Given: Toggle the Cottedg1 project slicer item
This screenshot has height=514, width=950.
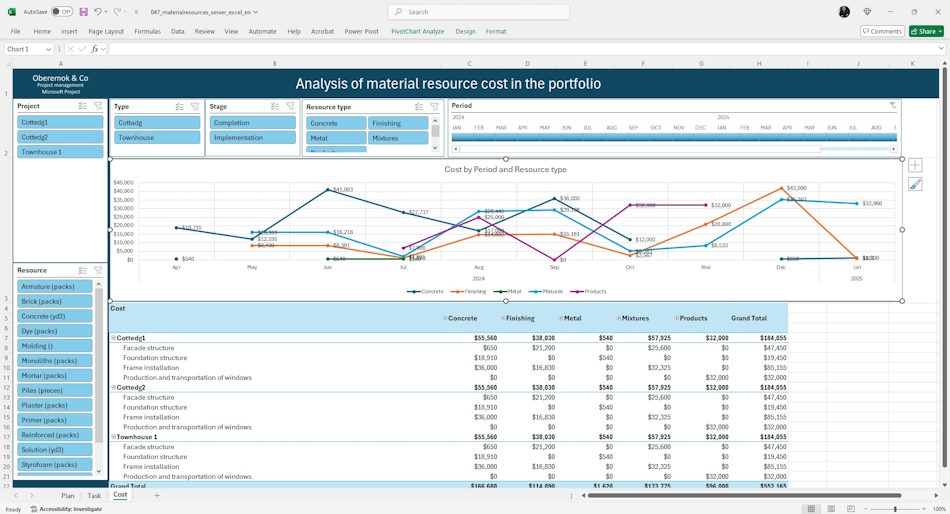Looking at the screenshot, I should [x=60, y=122].
